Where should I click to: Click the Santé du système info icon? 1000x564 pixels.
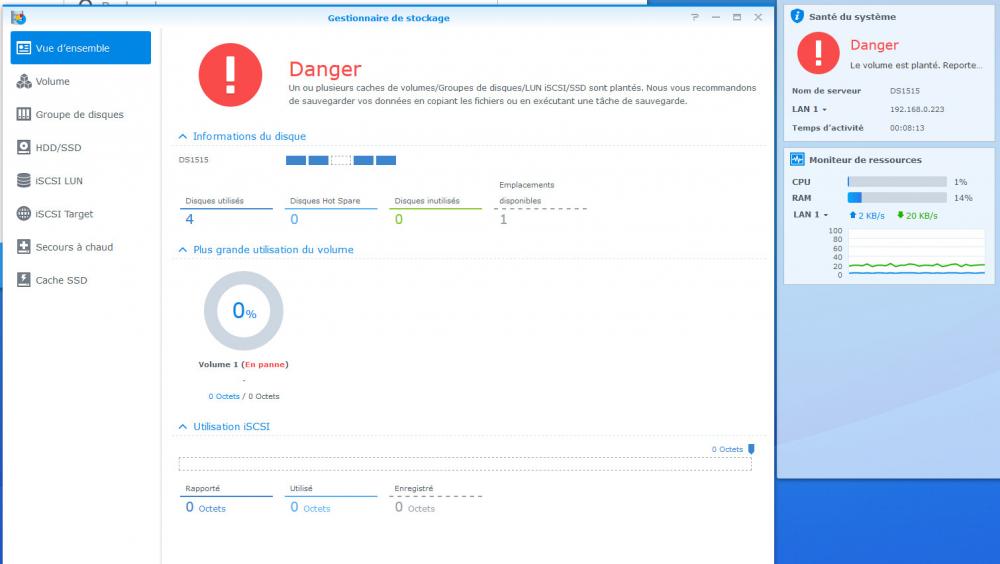[x=797, y=16]
